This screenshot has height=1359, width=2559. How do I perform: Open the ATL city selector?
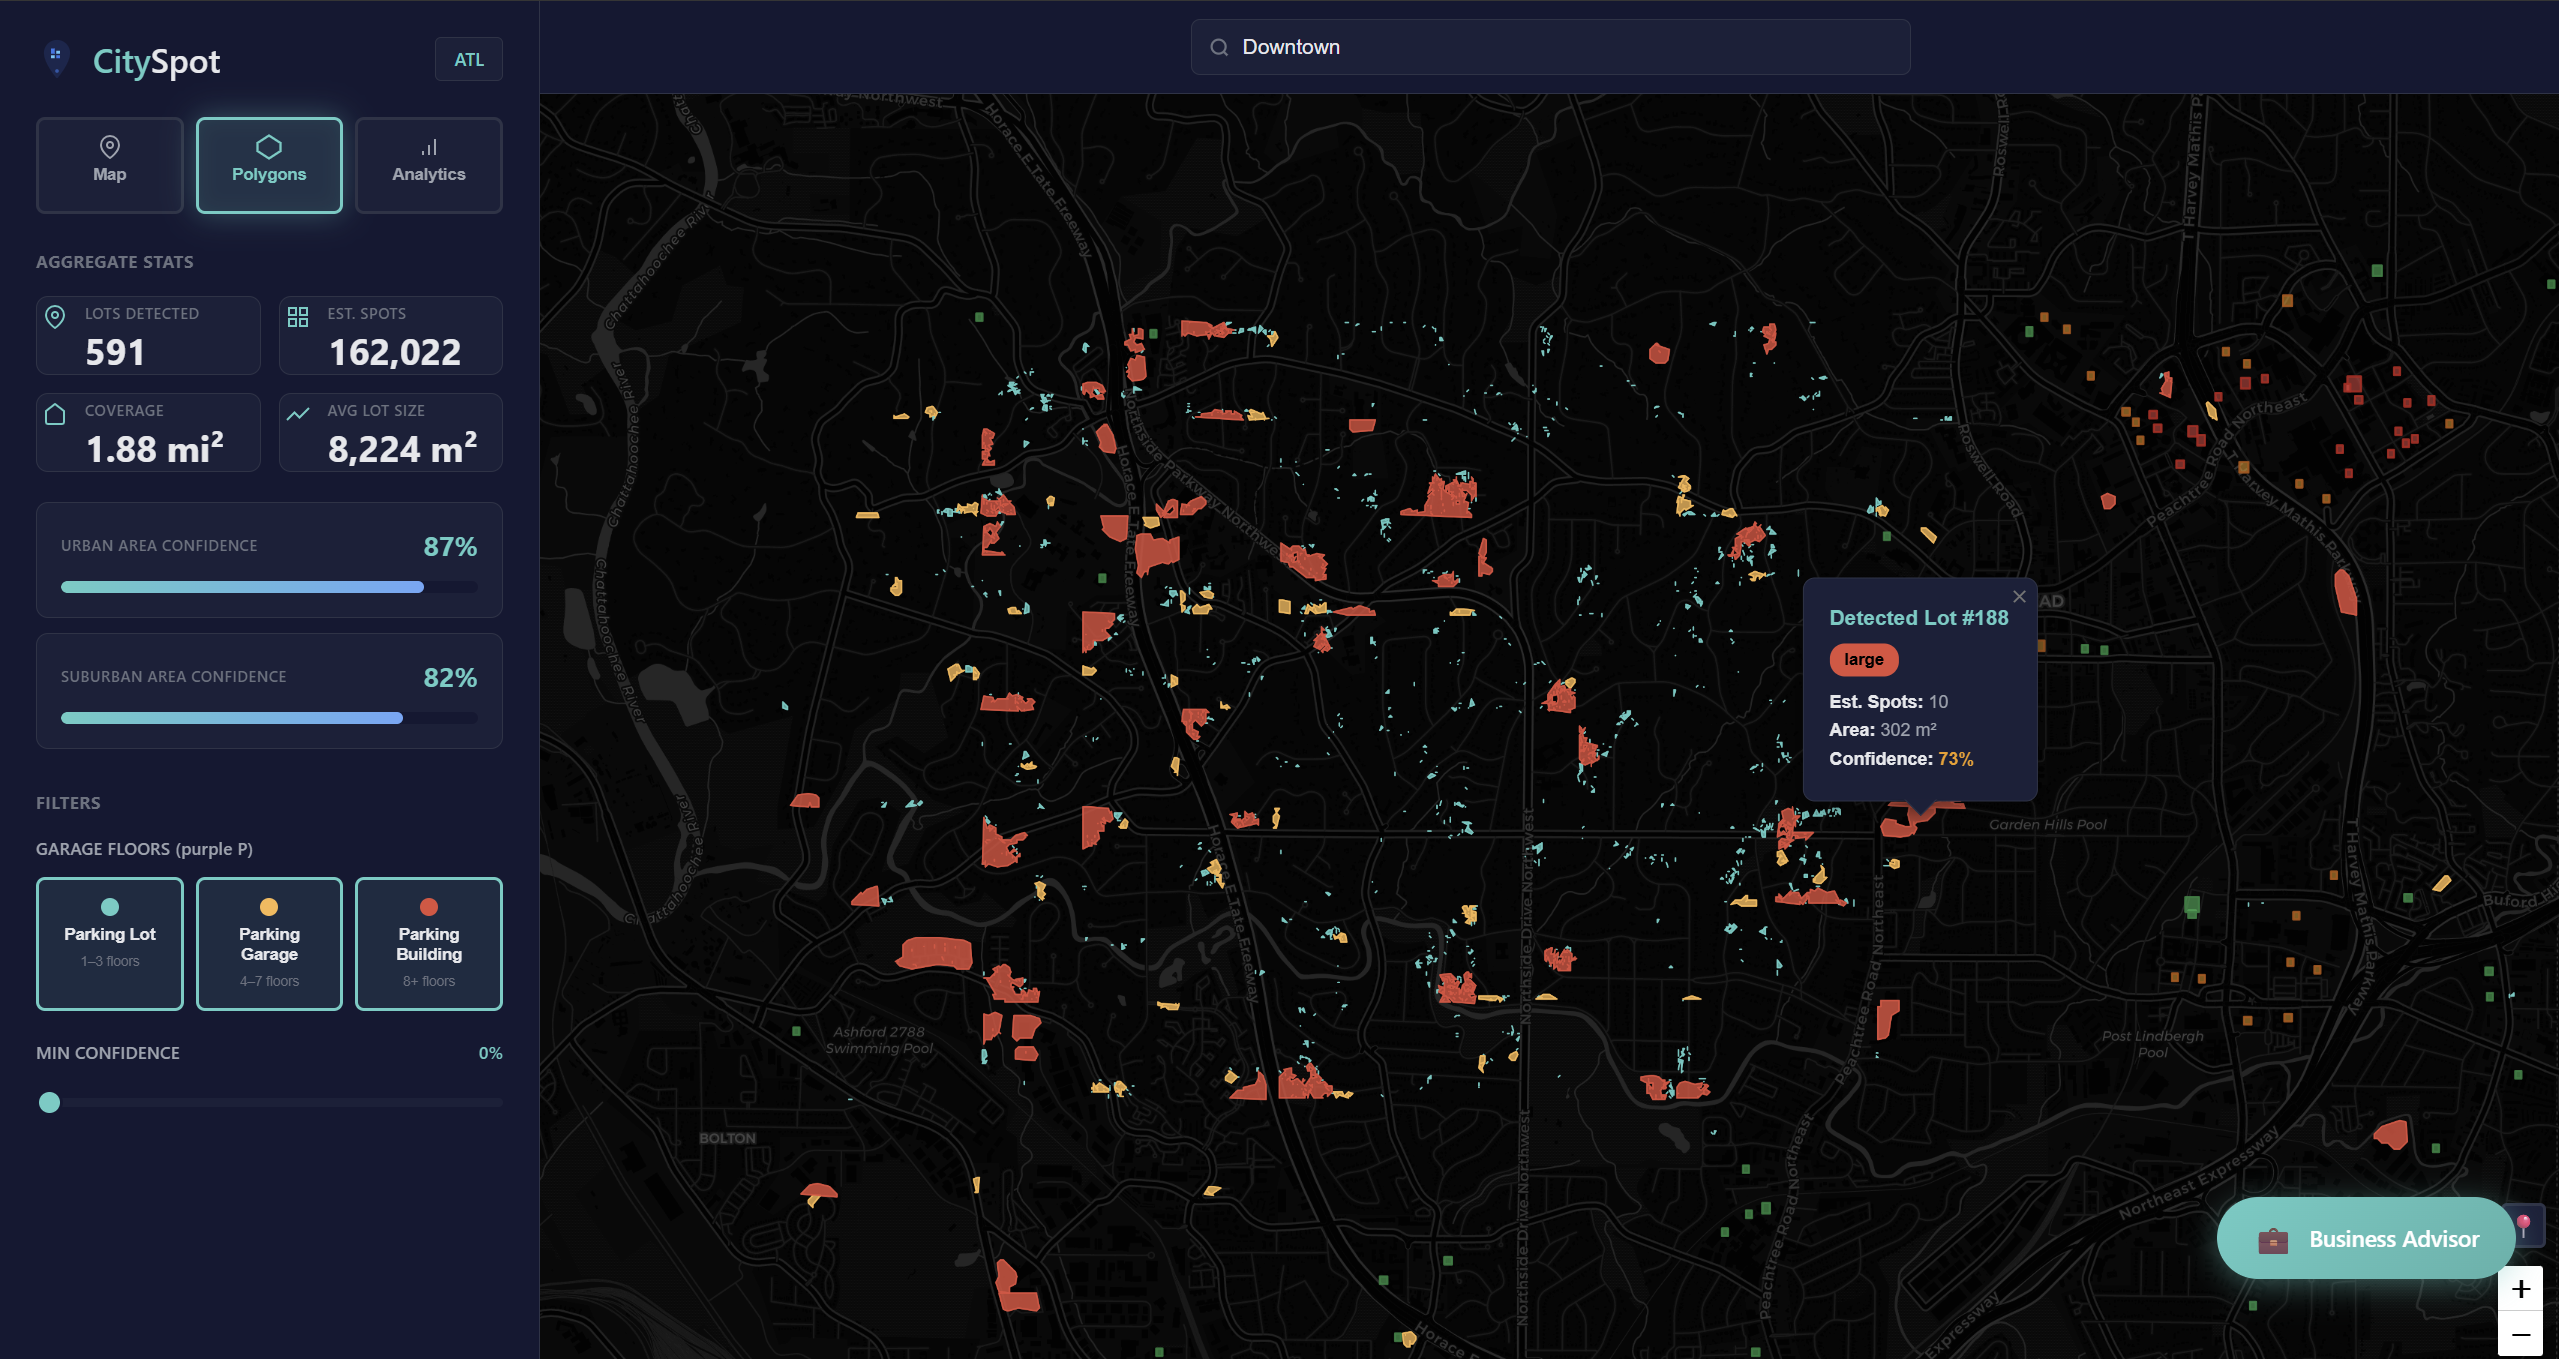(468, 59)
